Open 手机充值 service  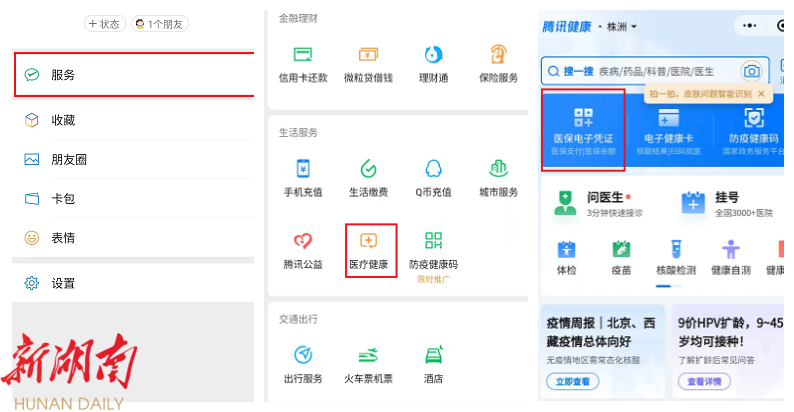[302, 176]
